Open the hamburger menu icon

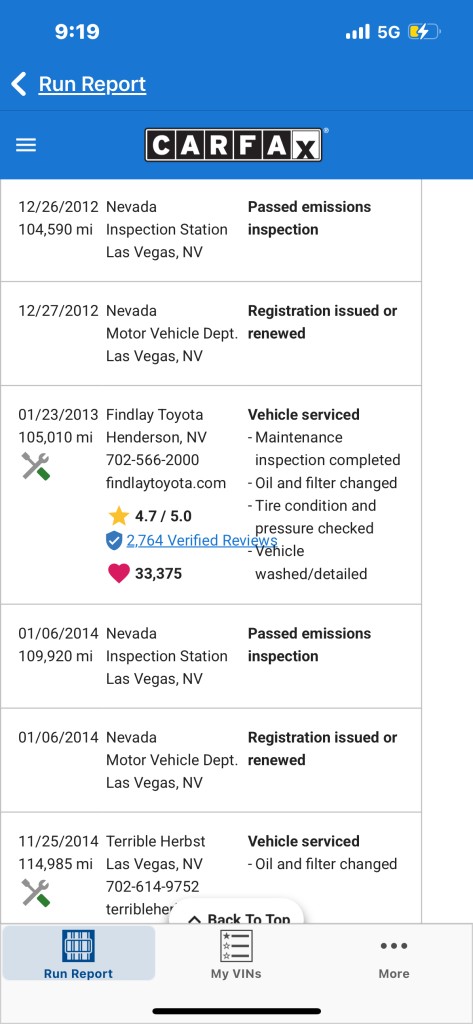(x=26, y=145)
